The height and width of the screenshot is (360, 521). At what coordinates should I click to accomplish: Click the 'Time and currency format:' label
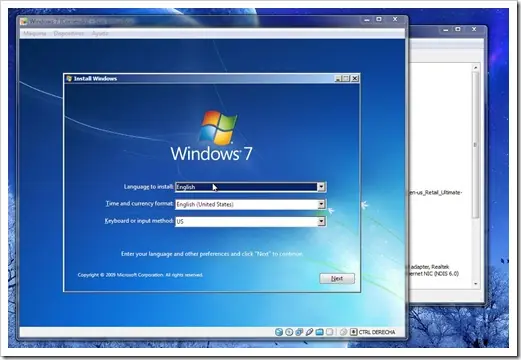[x=139, y=204]
